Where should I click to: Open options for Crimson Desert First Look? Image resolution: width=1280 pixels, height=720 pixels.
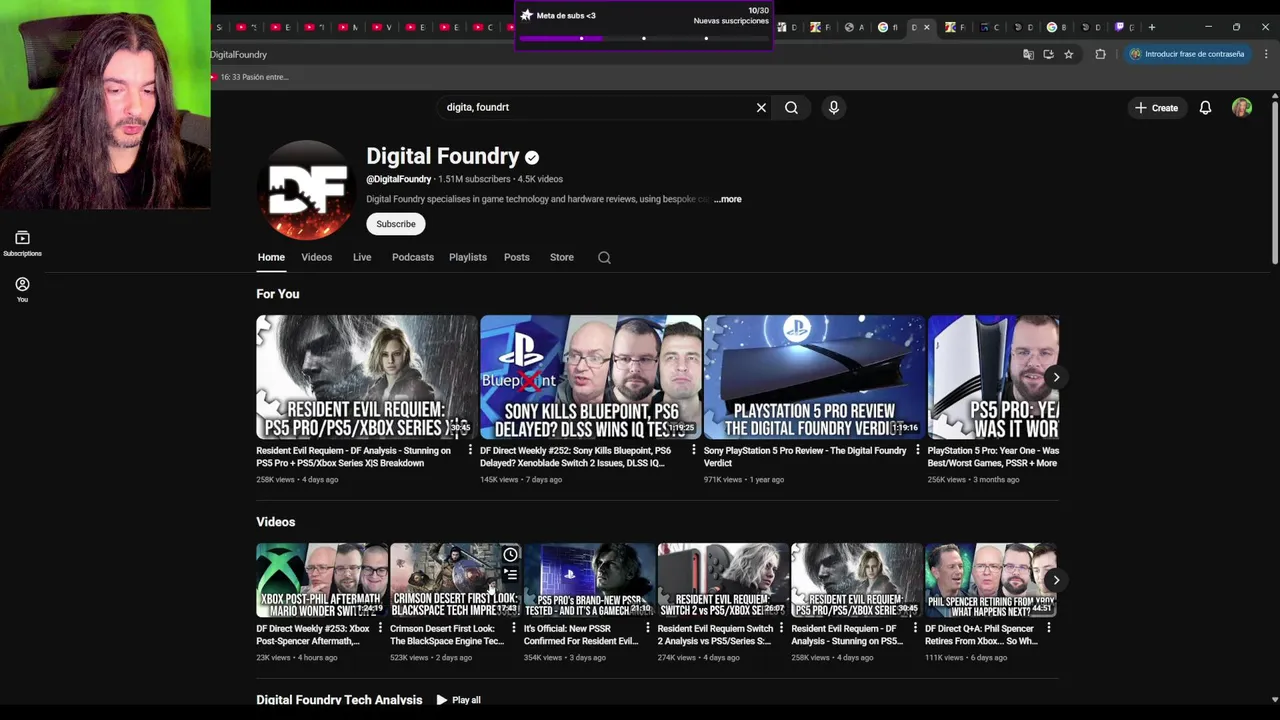(514, 629)
